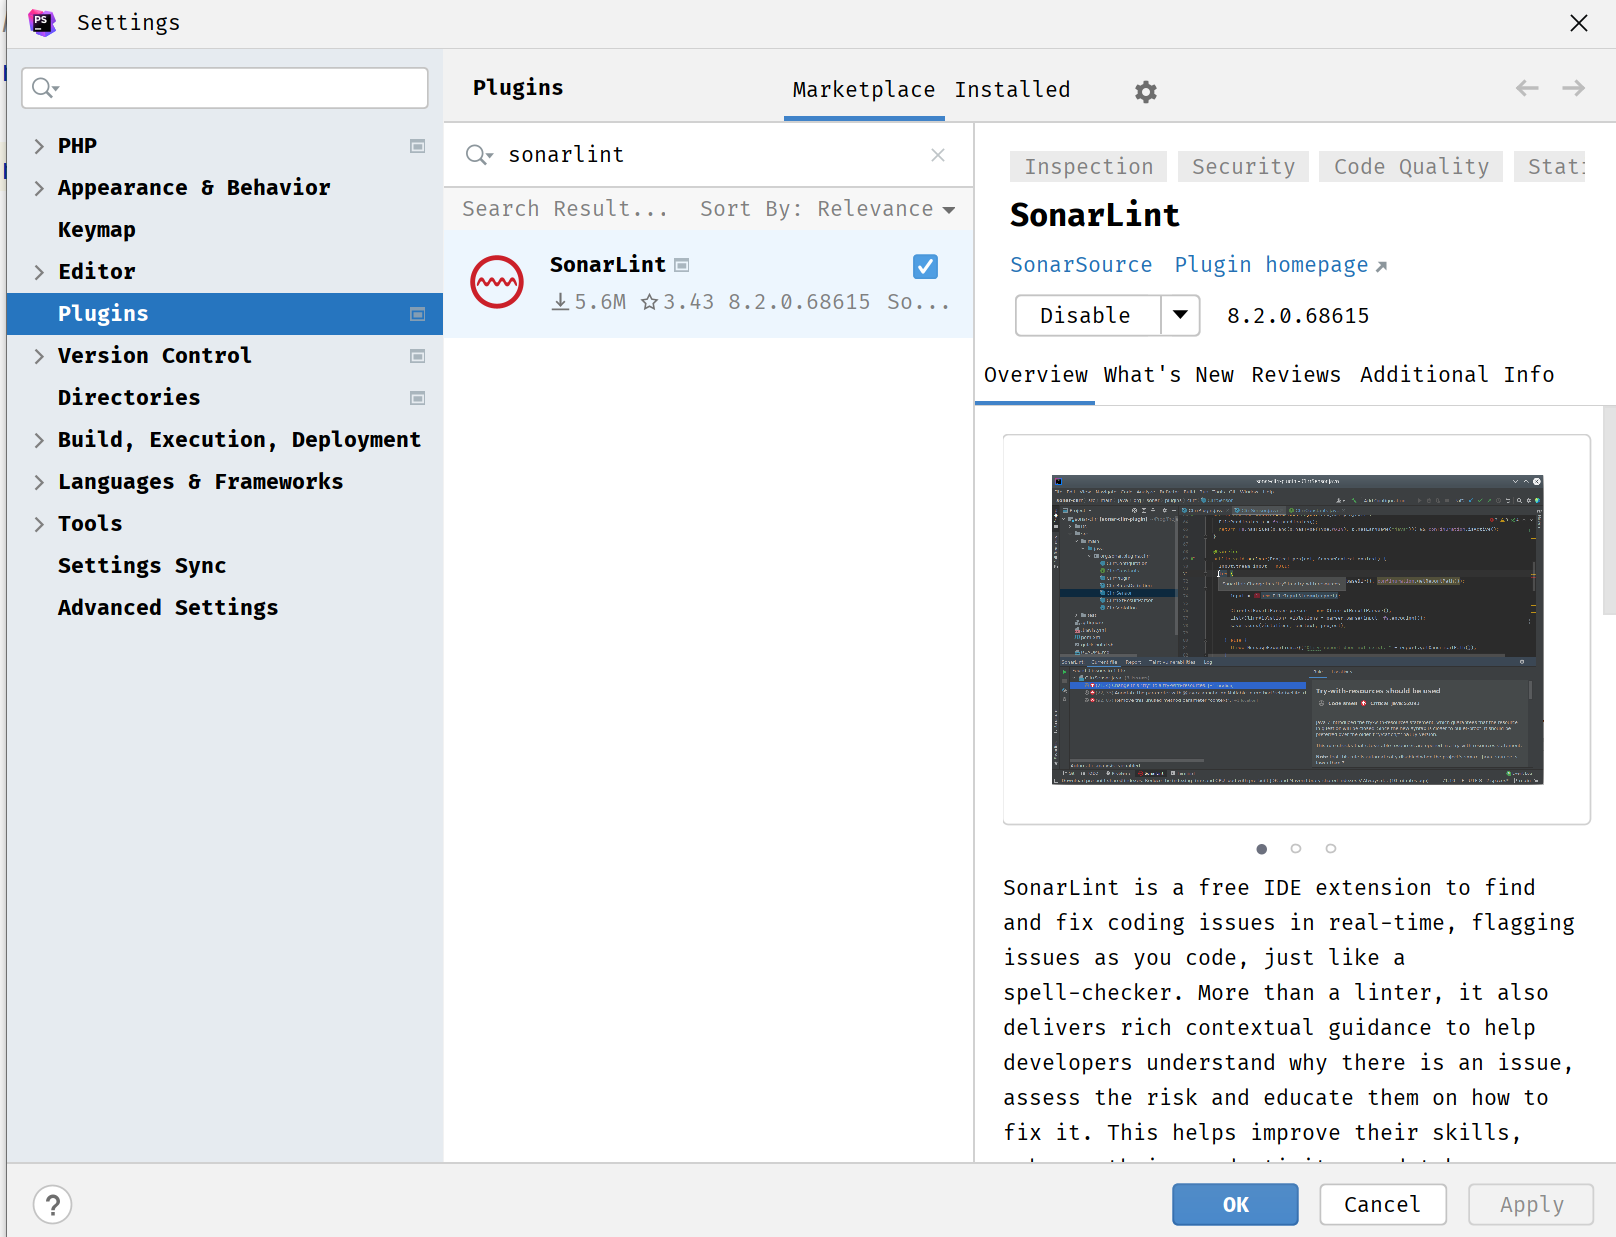Viewport: 1616px width, 1237px height.
Task: Clear the sonarlint search text
Action: tap(937, 155)
